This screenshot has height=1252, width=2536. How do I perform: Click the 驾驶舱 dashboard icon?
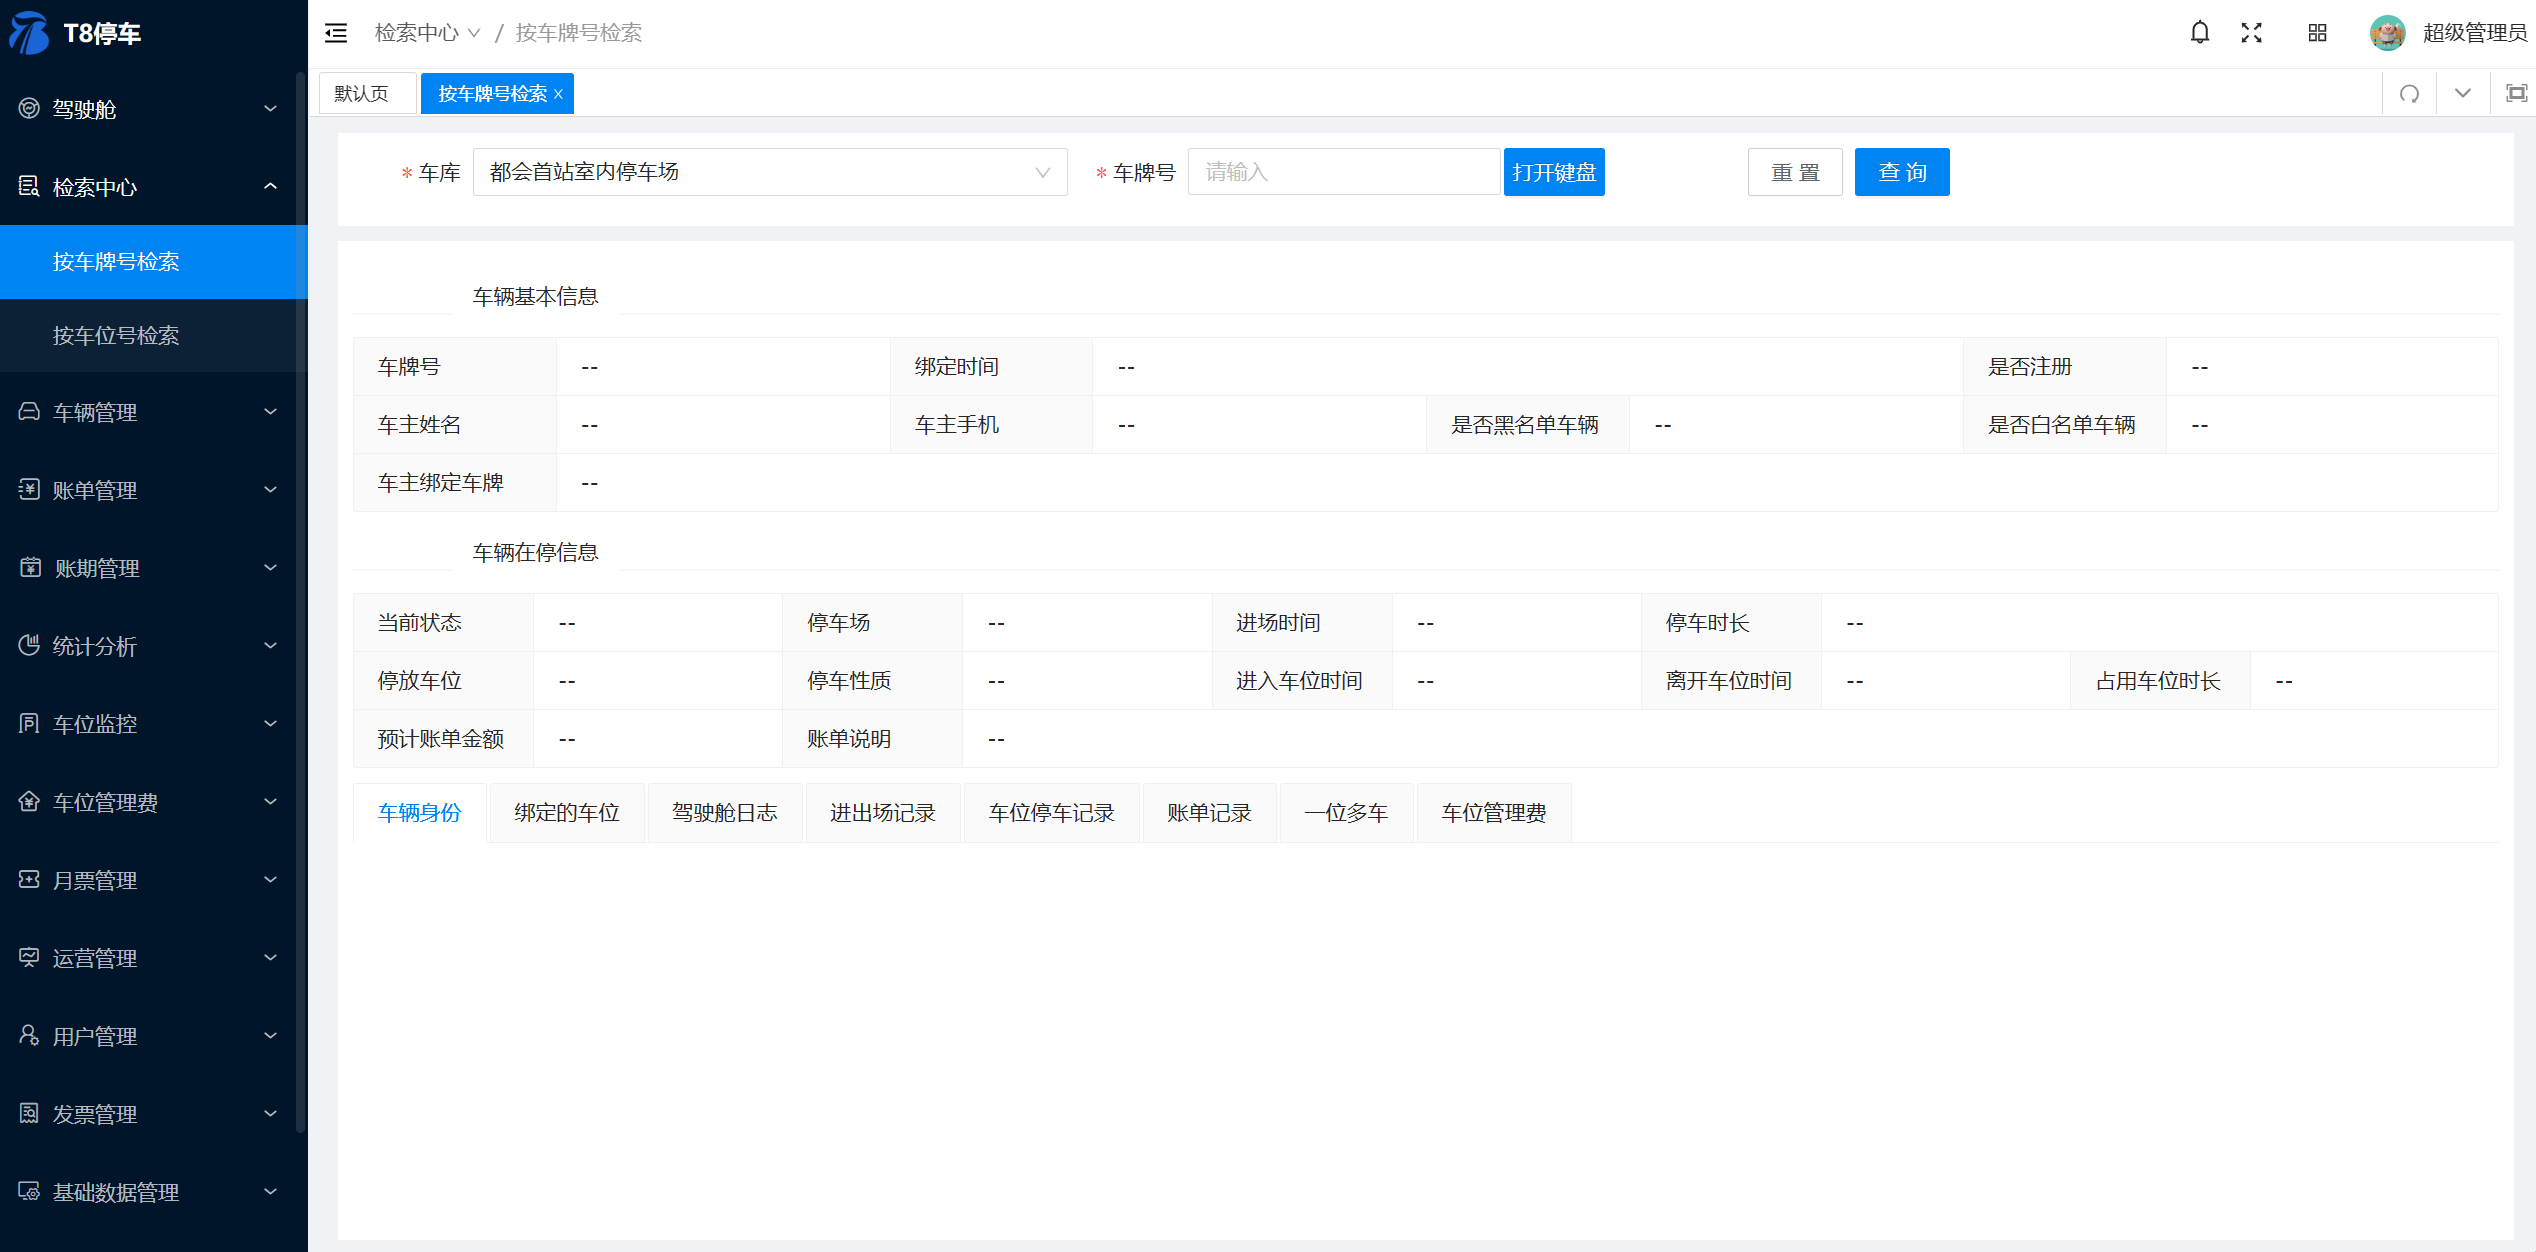pos(29,108)
